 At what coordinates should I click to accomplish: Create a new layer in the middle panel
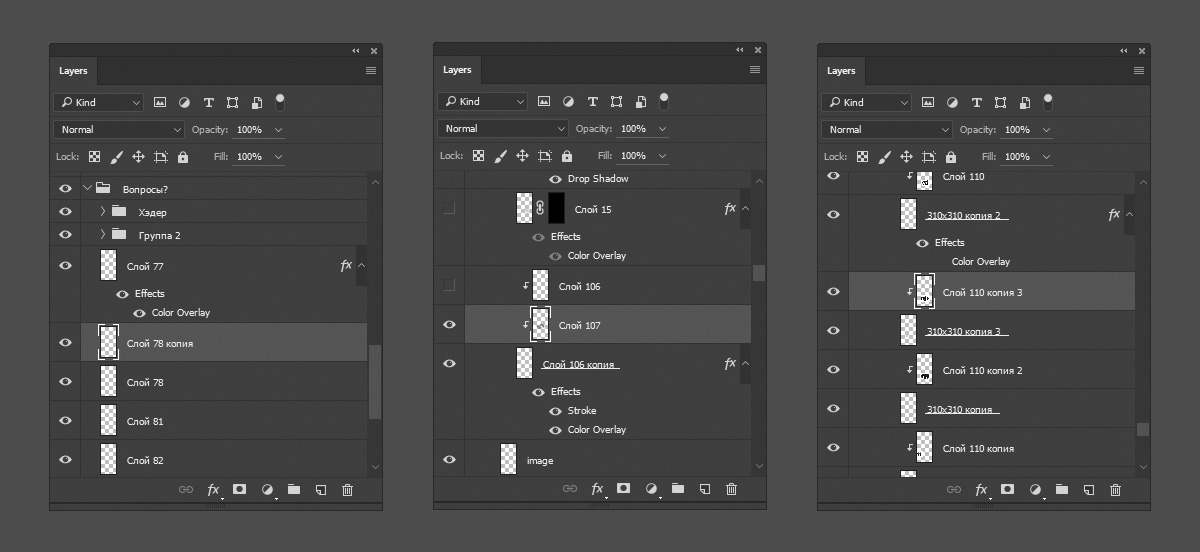705,489
